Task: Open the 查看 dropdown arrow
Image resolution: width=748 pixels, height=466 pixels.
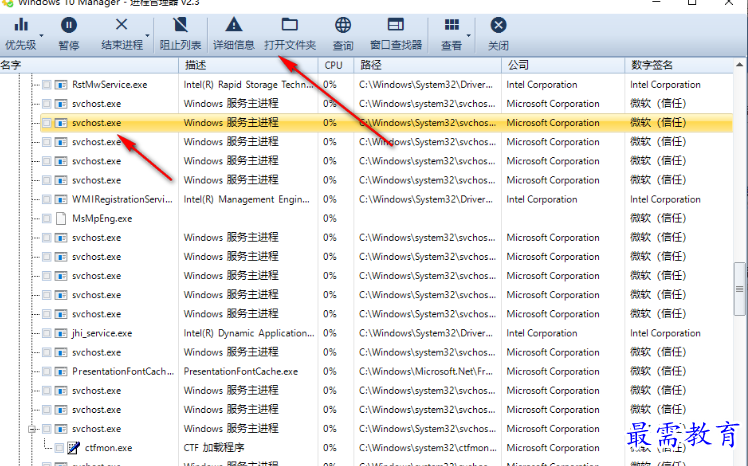Action: (x=468, y=36)
